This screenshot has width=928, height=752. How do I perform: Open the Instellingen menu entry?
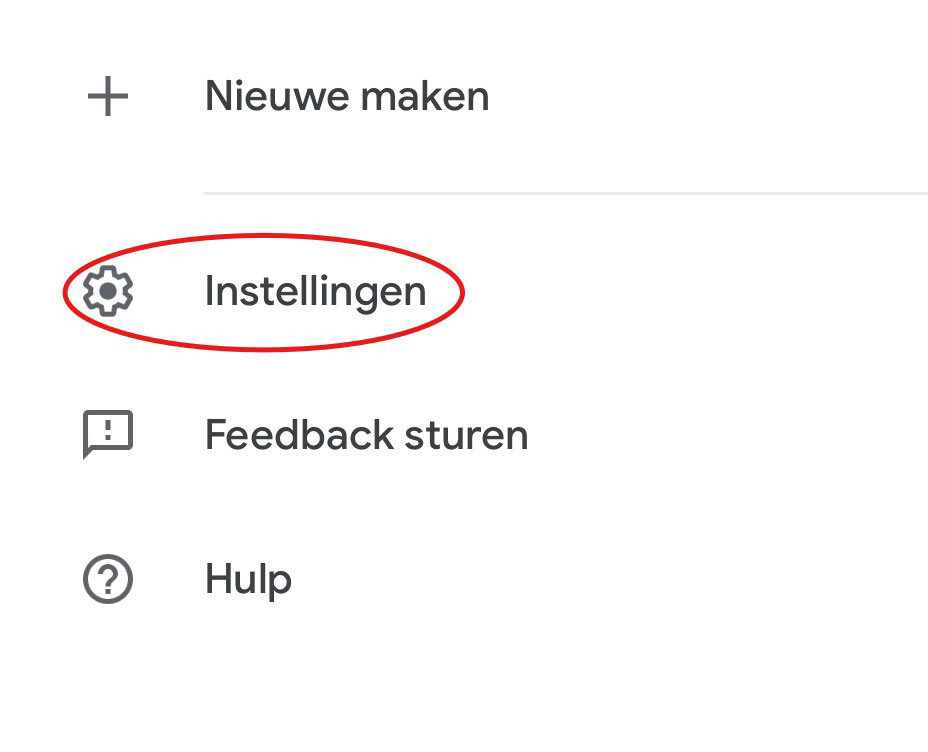(315, 291)
